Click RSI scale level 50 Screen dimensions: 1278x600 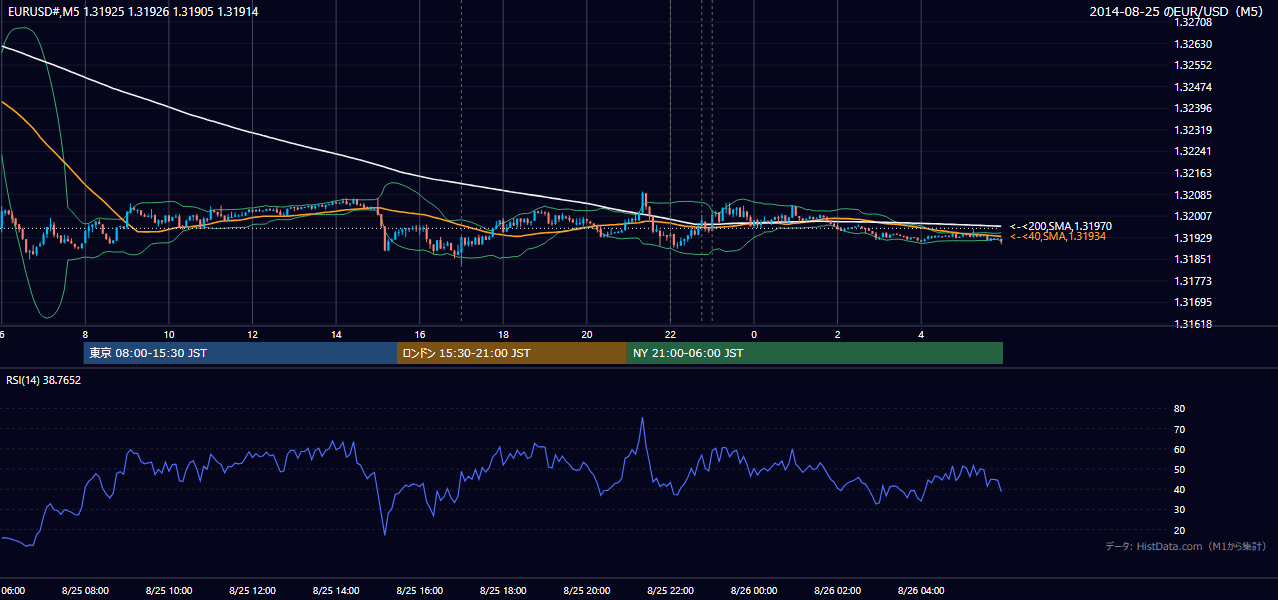point(1179,469)
